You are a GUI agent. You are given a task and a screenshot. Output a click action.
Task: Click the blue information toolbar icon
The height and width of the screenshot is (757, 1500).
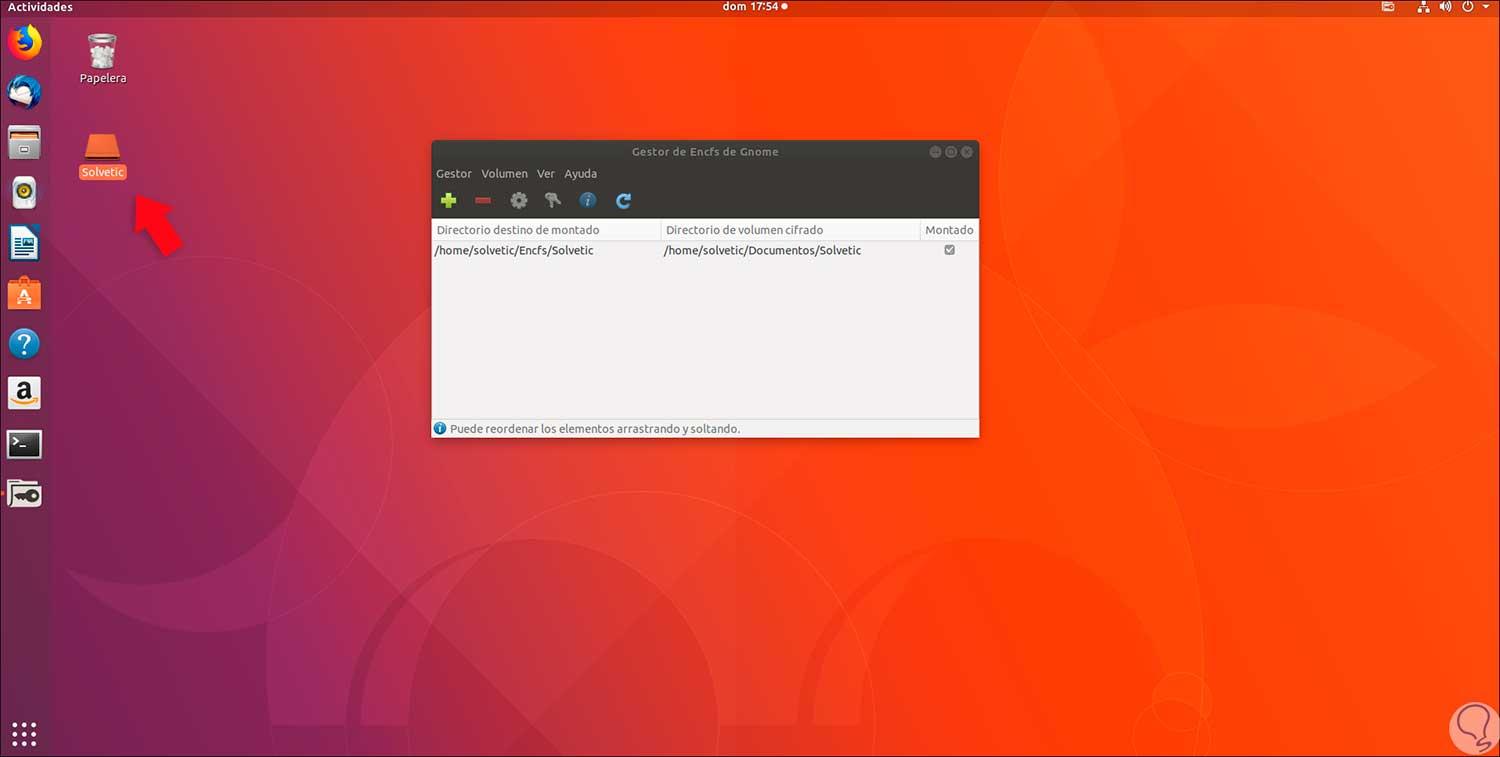coord(588,200)
